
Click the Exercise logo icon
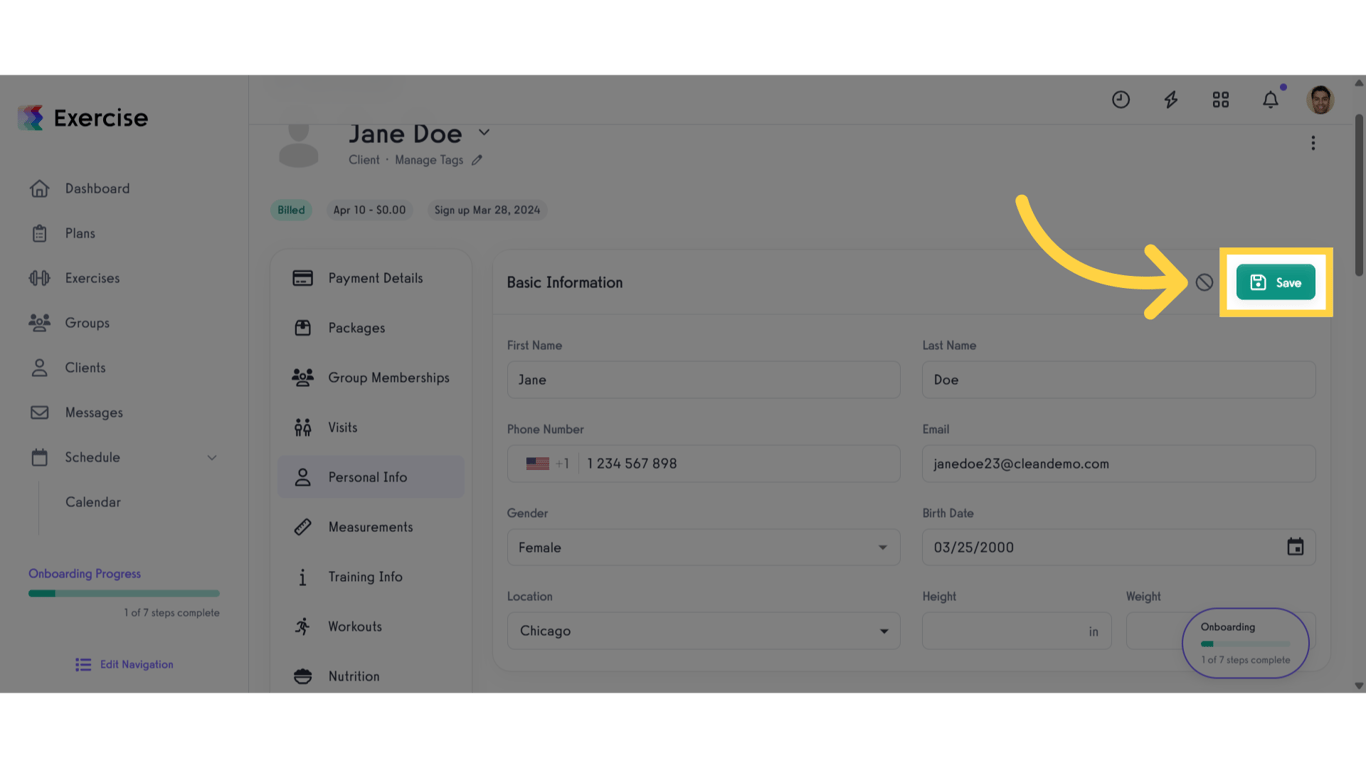pyautogui.click(x=31, y=118)
